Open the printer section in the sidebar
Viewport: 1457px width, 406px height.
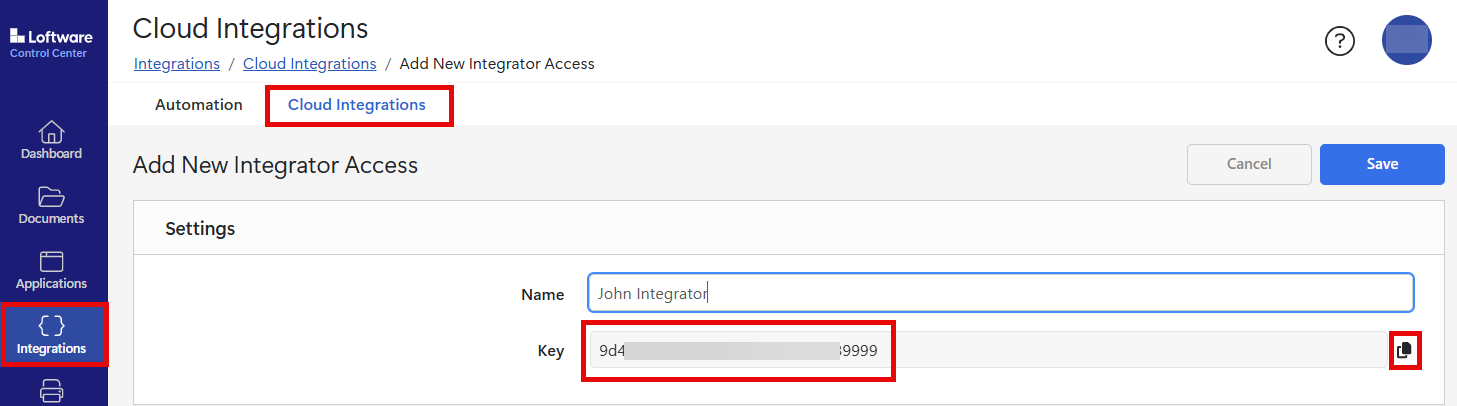point(52,392)
